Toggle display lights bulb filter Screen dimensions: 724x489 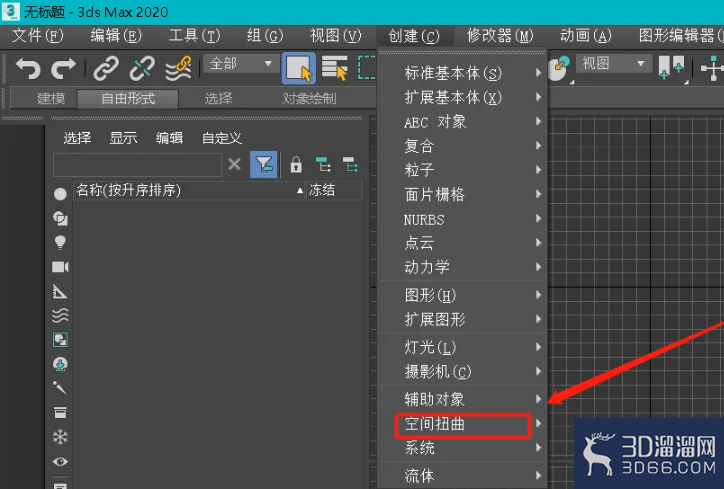pyautogui.click(x=60, y=242)
